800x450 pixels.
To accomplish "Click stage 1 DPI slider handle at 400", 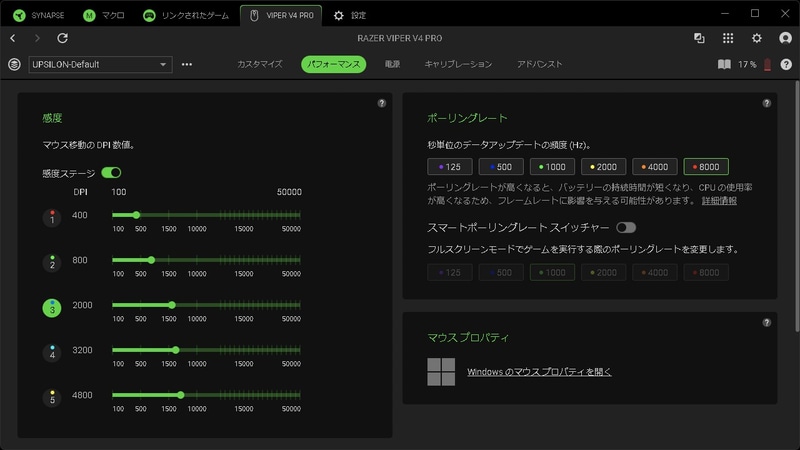I will click(x=136, y=215).
